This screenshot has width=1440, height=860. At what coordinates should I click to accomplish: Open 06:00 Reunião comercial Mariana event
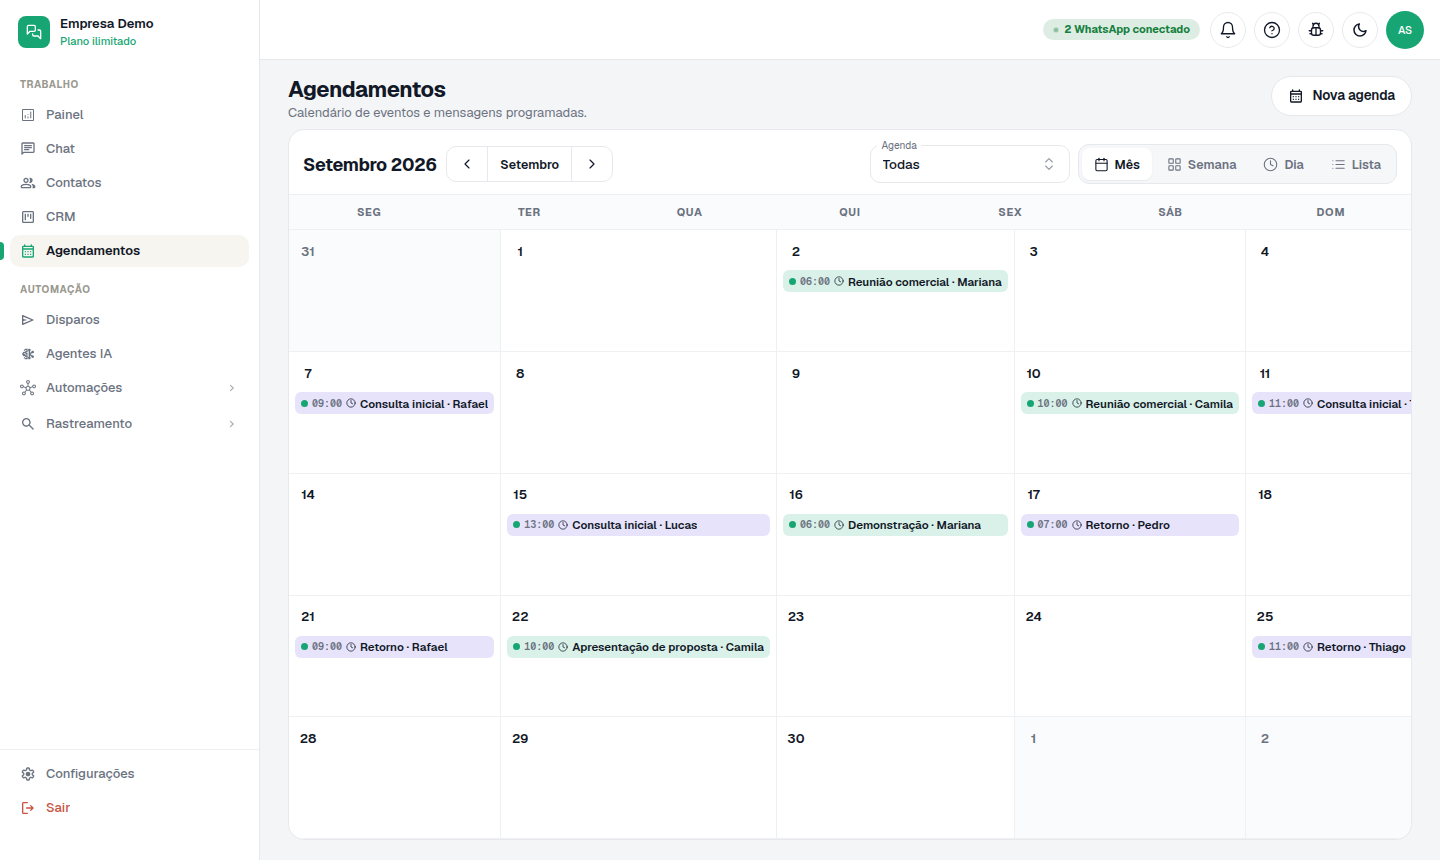click(x=895, y=282)
